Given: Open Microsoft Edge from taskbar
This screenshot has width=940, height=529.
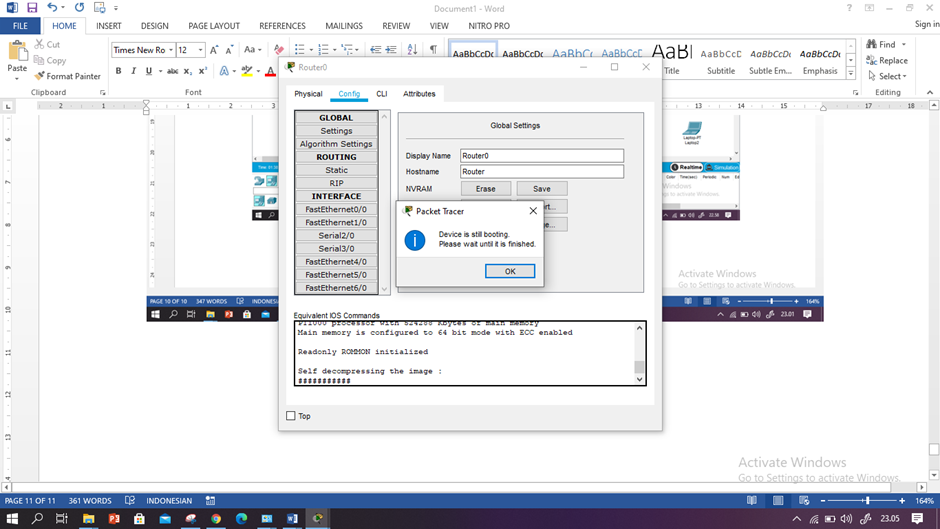Looking at the screenshot, I should pos(242,518).
